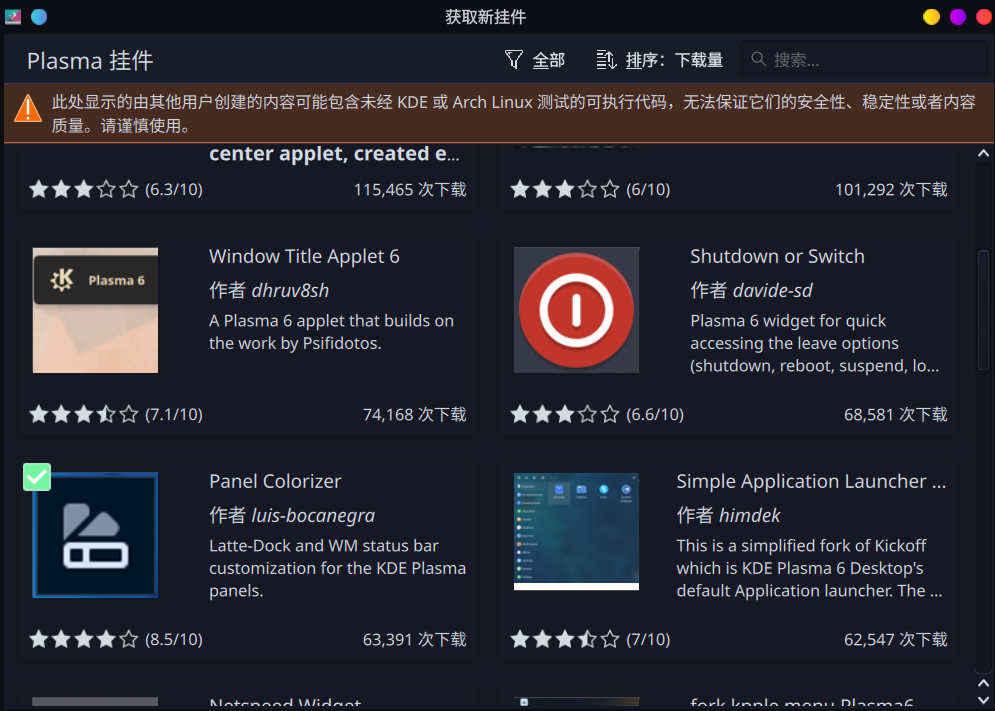Image resolution: width=995 pixels, height=711 pixels.
Task: Click the scroll up arrow at the list top
Action: 984,154
